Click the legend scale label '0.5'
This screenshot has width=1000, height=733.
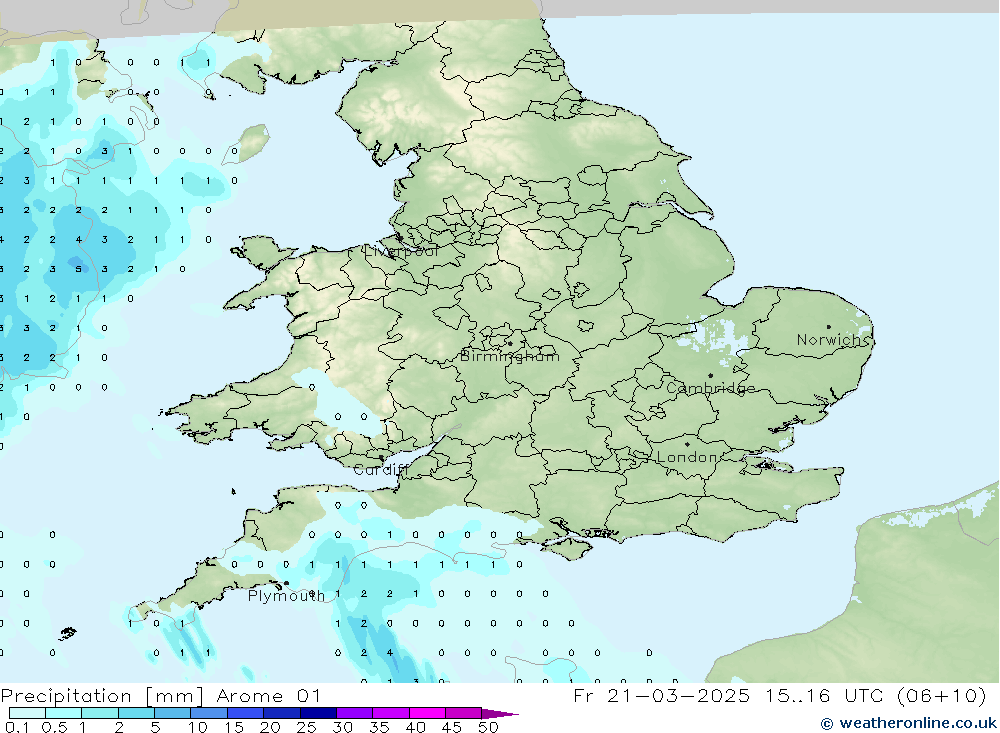pyautogui.click(x=54, y=727)
